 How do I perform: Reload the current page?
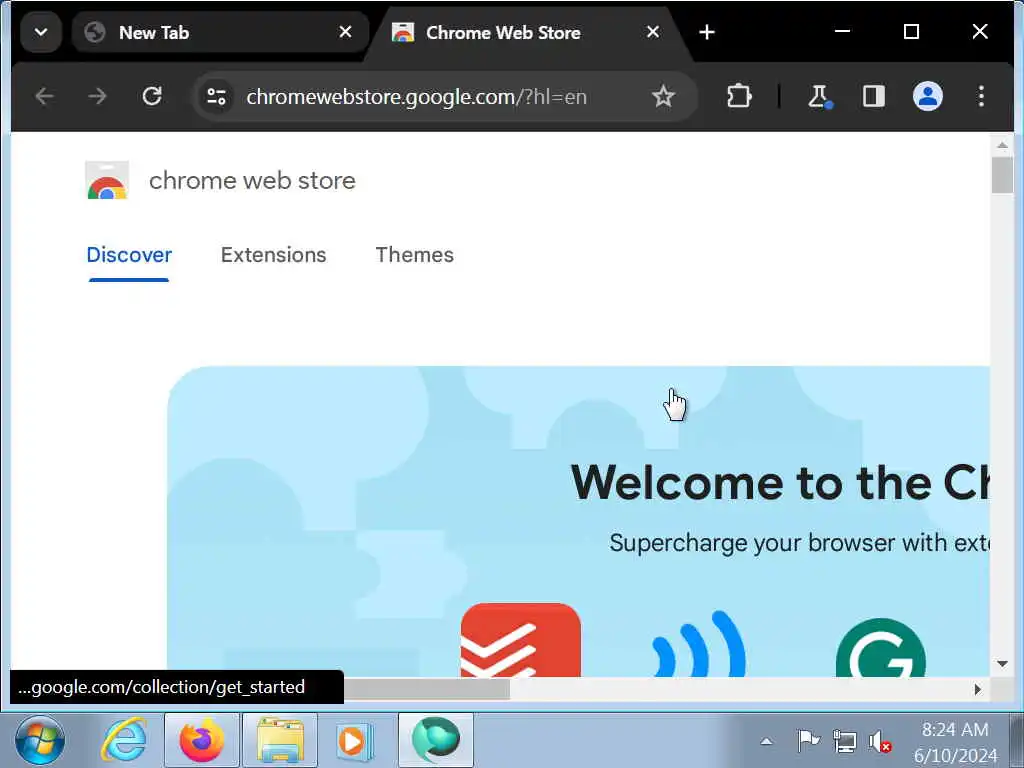(152, 97)
